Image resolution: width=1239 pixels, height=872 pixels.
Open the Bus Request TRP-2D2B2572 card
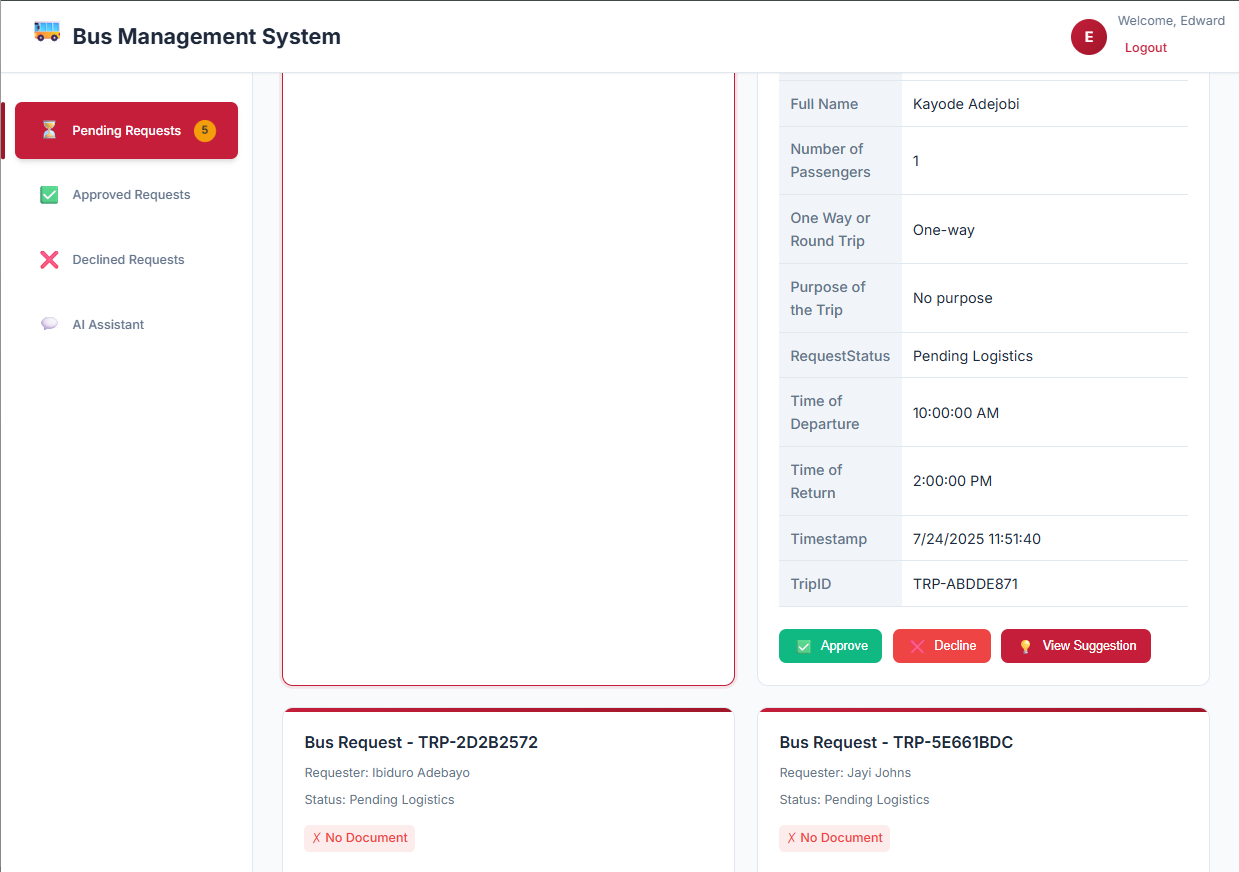[421, 742]
